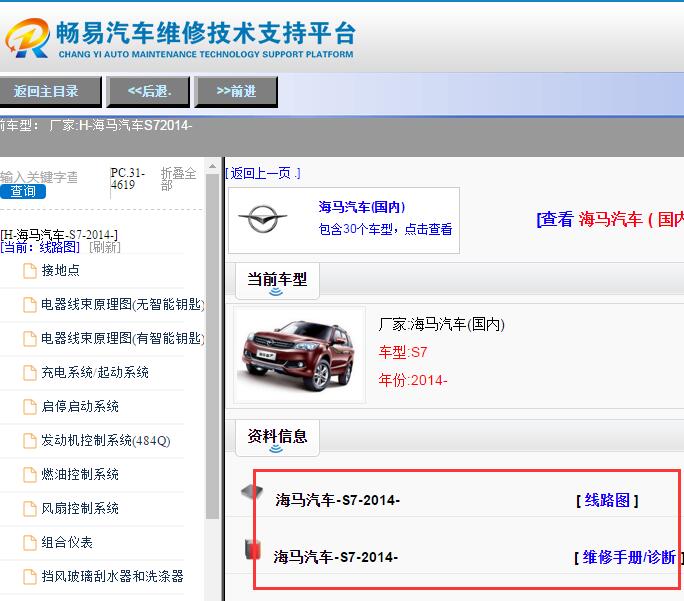Image resolution: width=684 pixels, height=601 pixels.
Task: Open 启停启动系统 entry
Action: (x=80, y=406)
